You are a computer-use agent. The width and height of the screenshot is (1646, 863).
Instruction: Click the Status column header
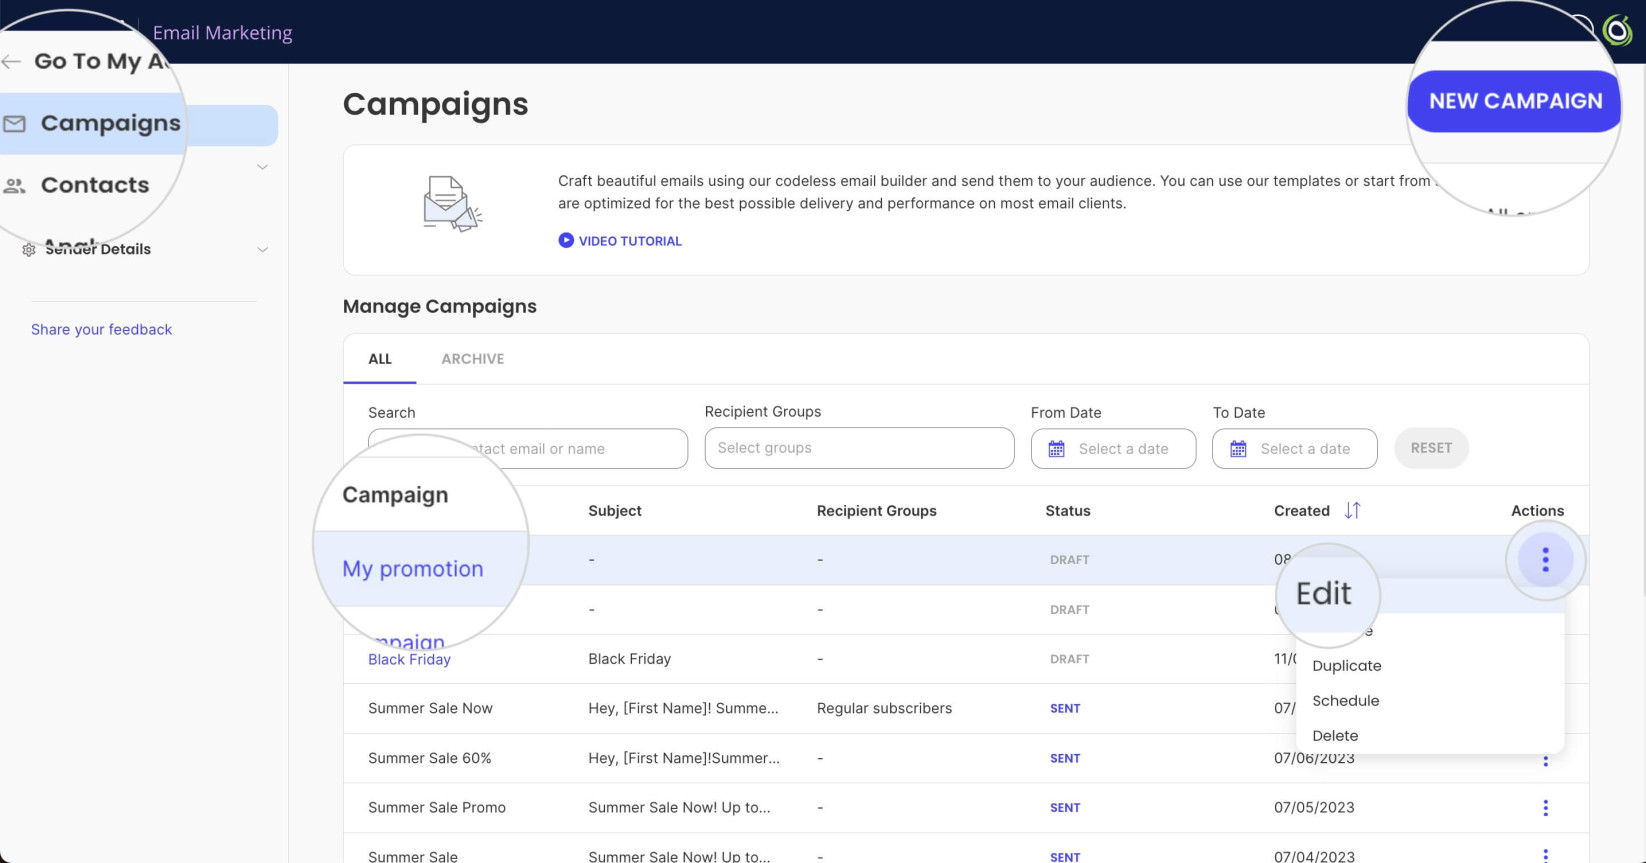pos(1068,510)
